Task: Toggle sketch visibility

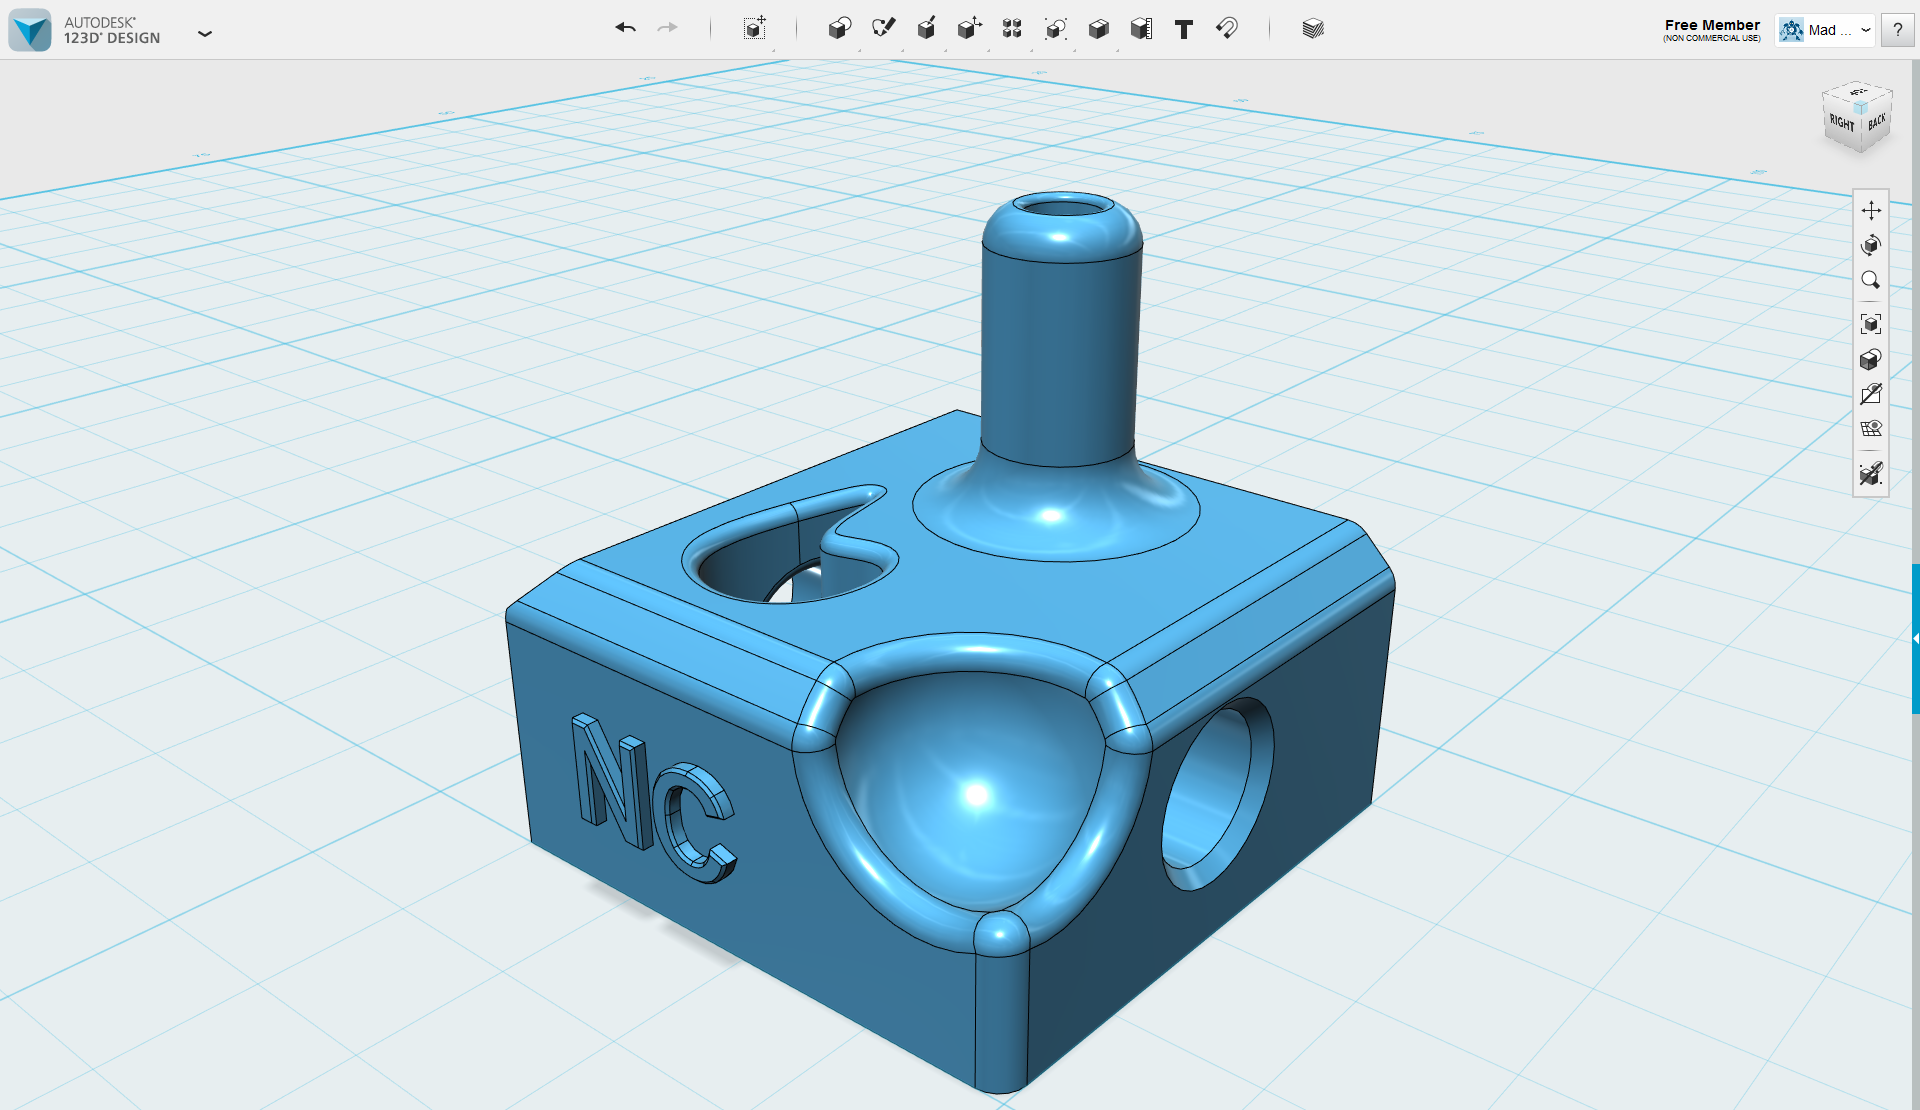Action: click(x=1871, y=394)
